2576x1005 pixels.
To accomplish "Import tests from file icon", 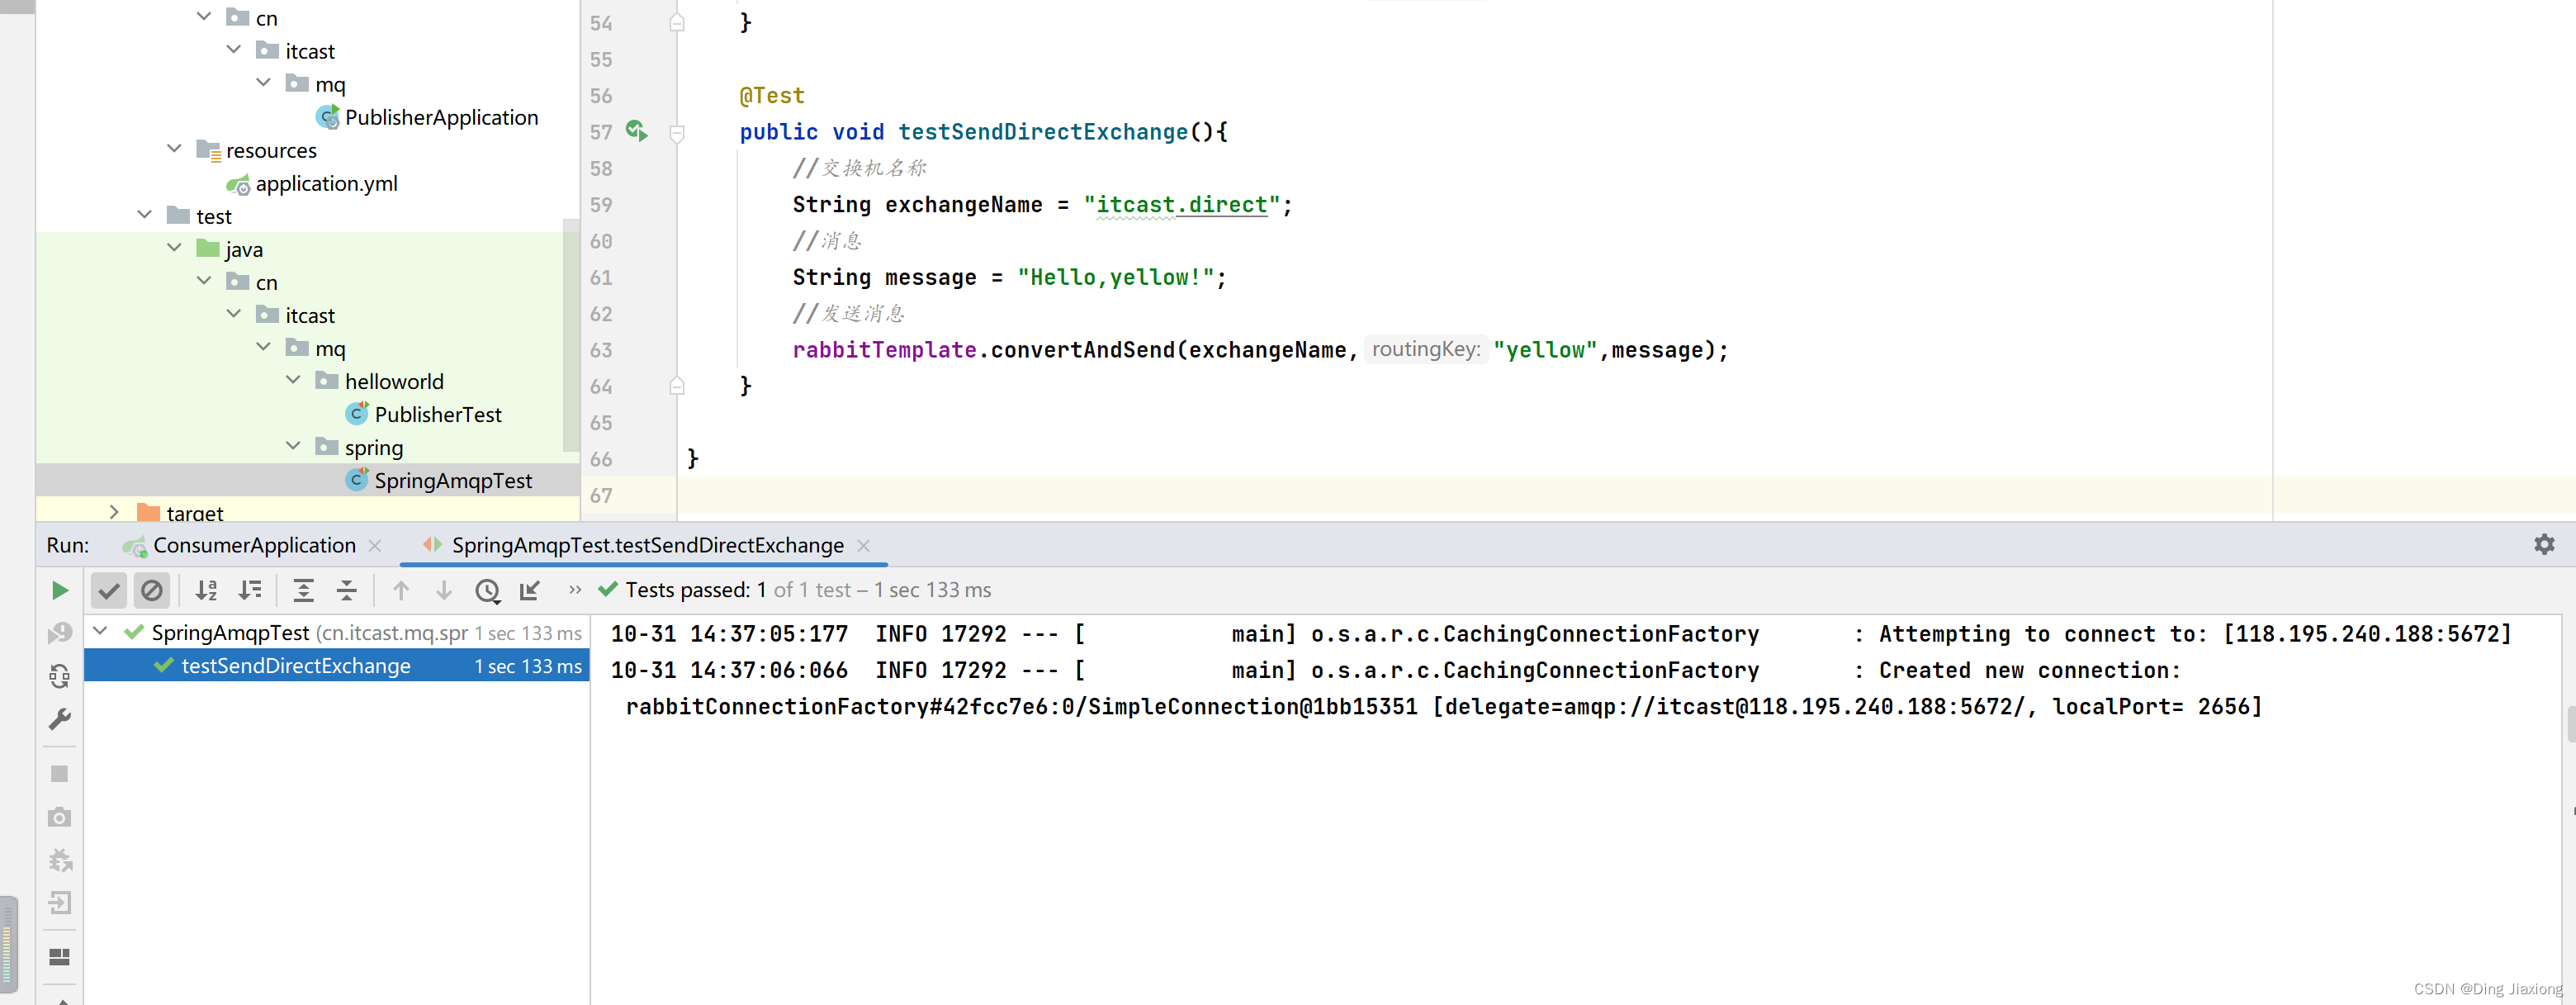I will tap(530, 590).
